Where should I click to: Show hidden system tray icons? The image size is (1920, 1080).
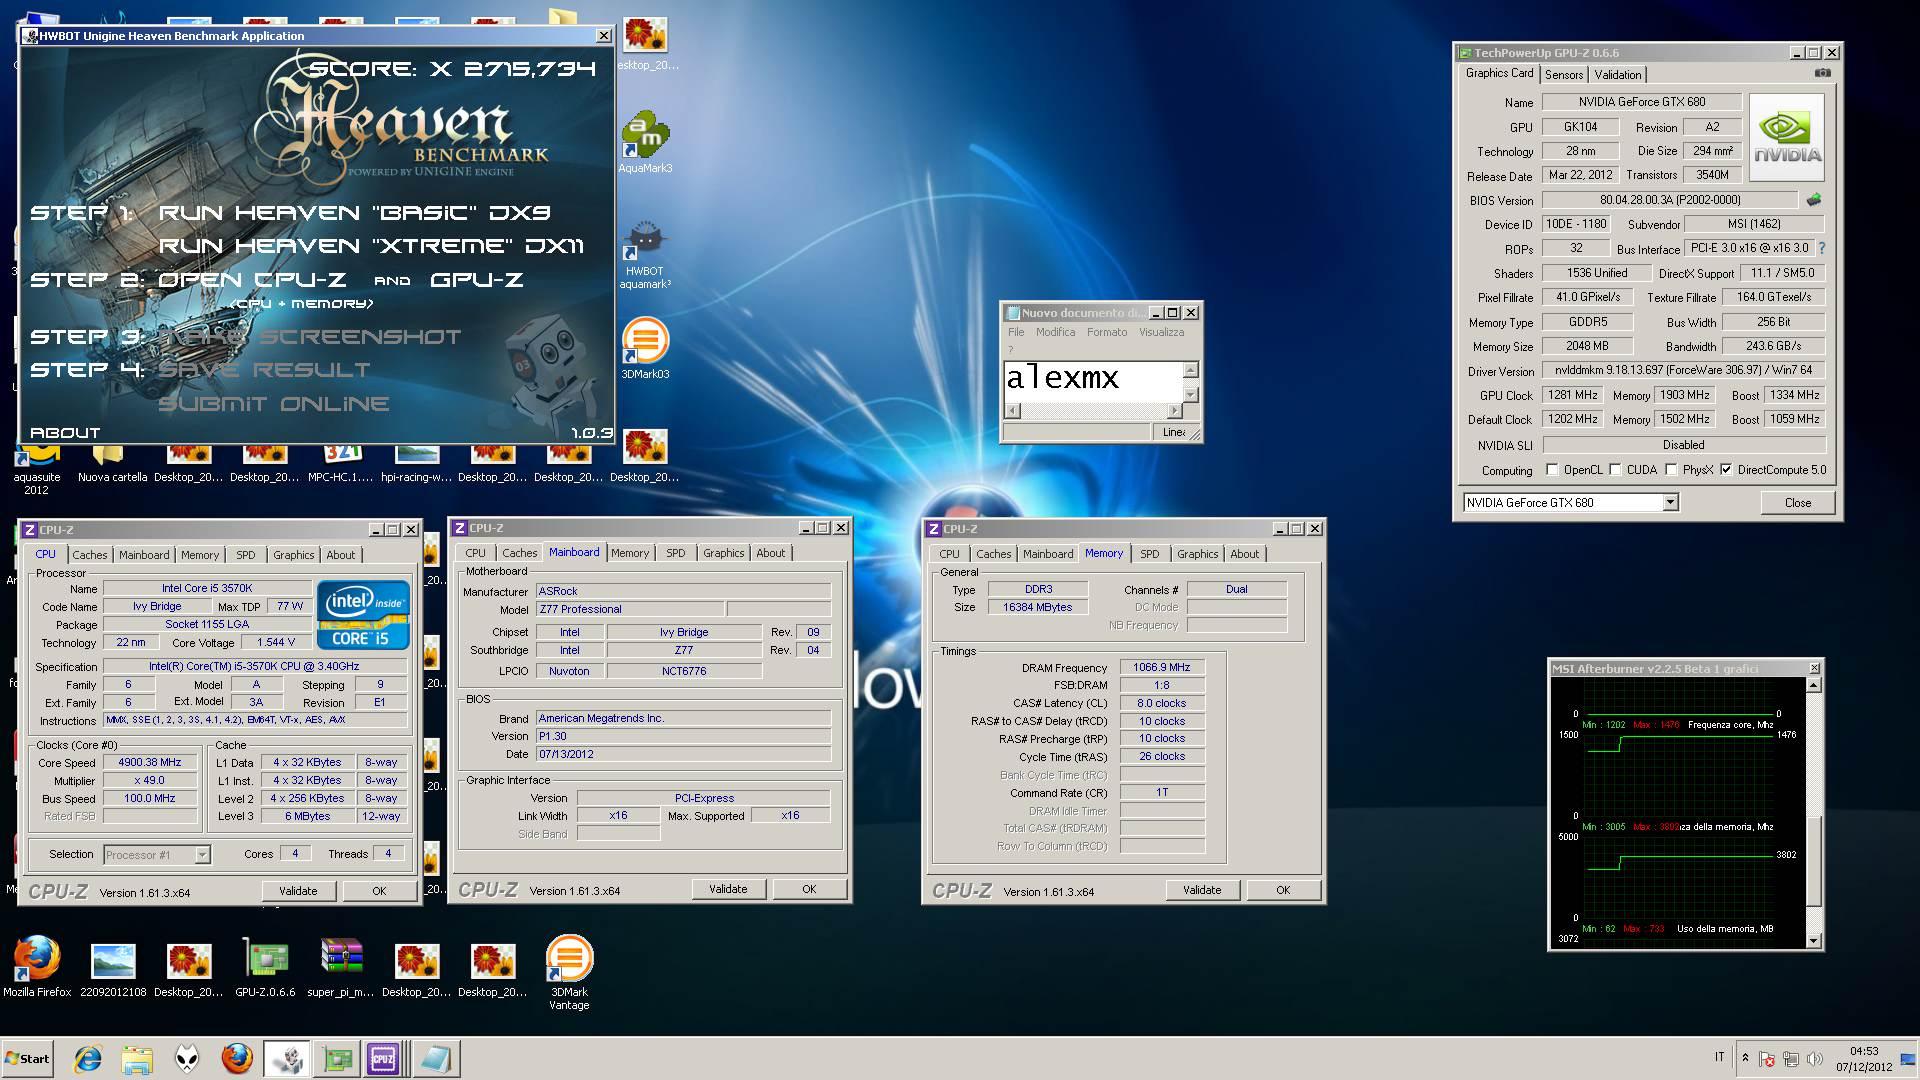1745,1058
